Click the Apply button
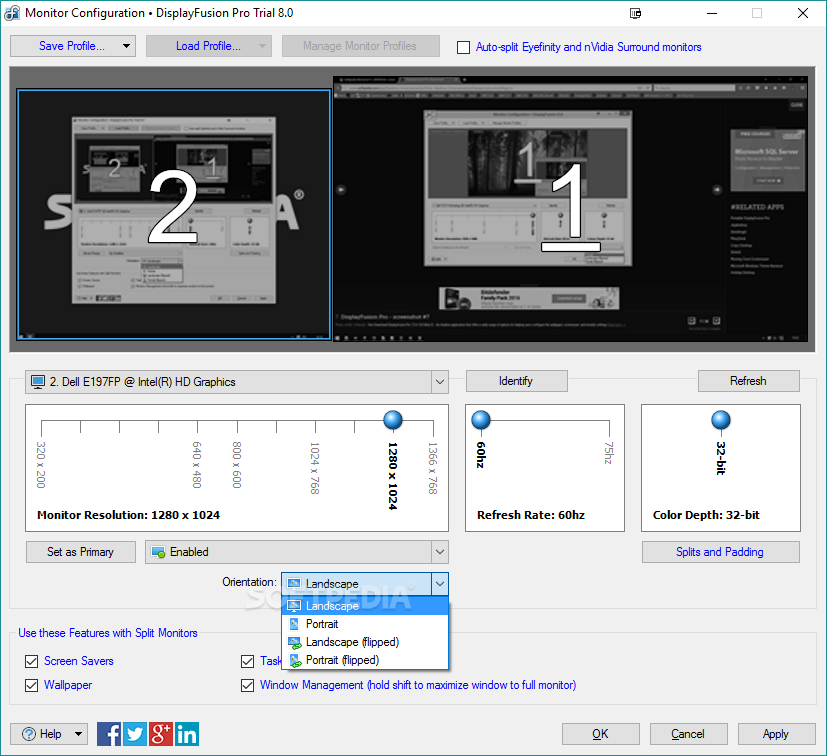The image size is (827, 756). (776, 734)
